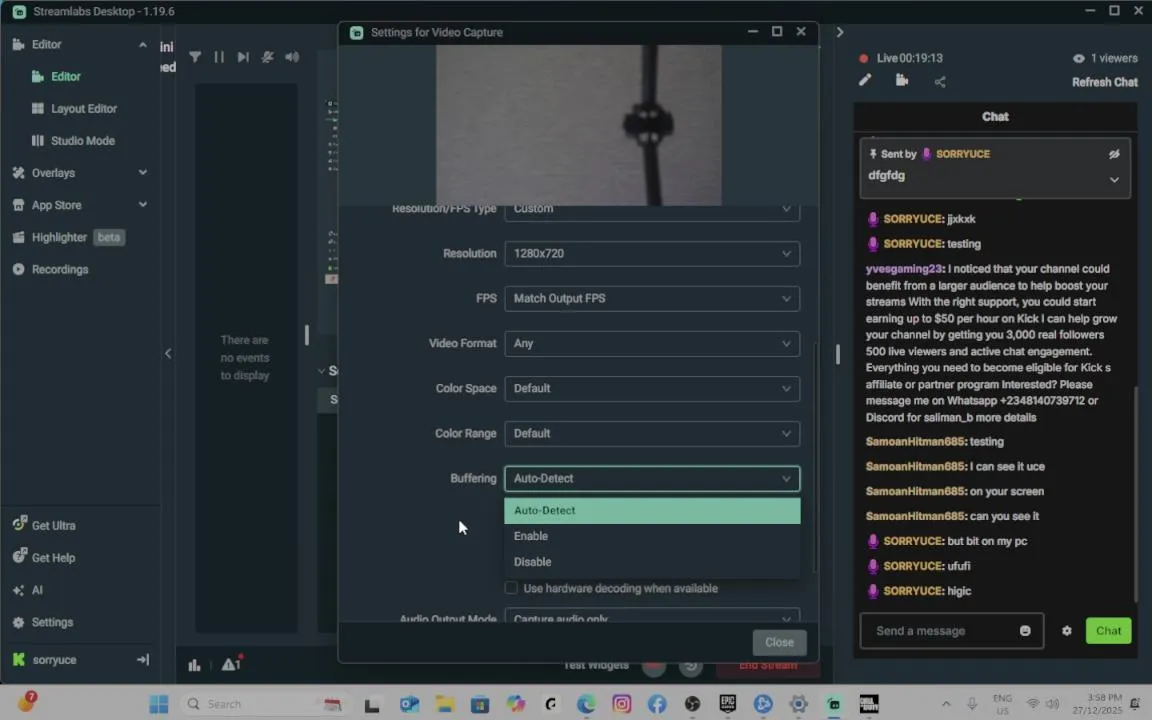The height and width of the screenshot is (720, 1152).
Task: Send the message with the green Chat button
Action: [x=1108, y=630]
